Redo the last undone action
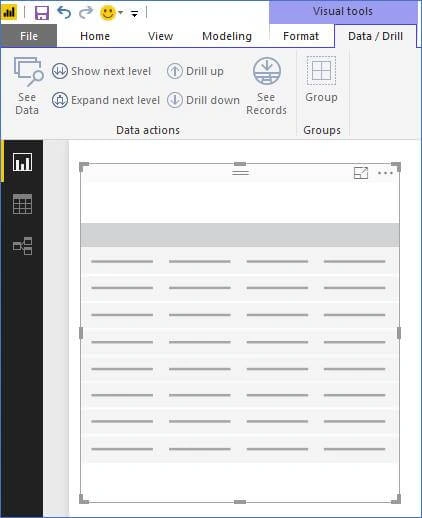 pos(86,13)
